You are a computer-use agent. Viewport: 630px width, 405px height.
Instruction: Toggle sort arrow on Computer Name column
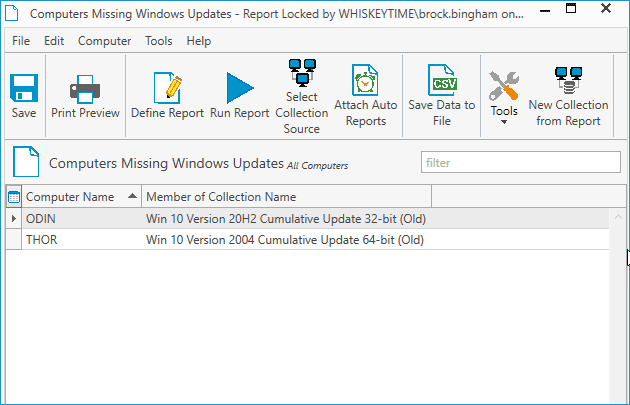tap(132, 196)
